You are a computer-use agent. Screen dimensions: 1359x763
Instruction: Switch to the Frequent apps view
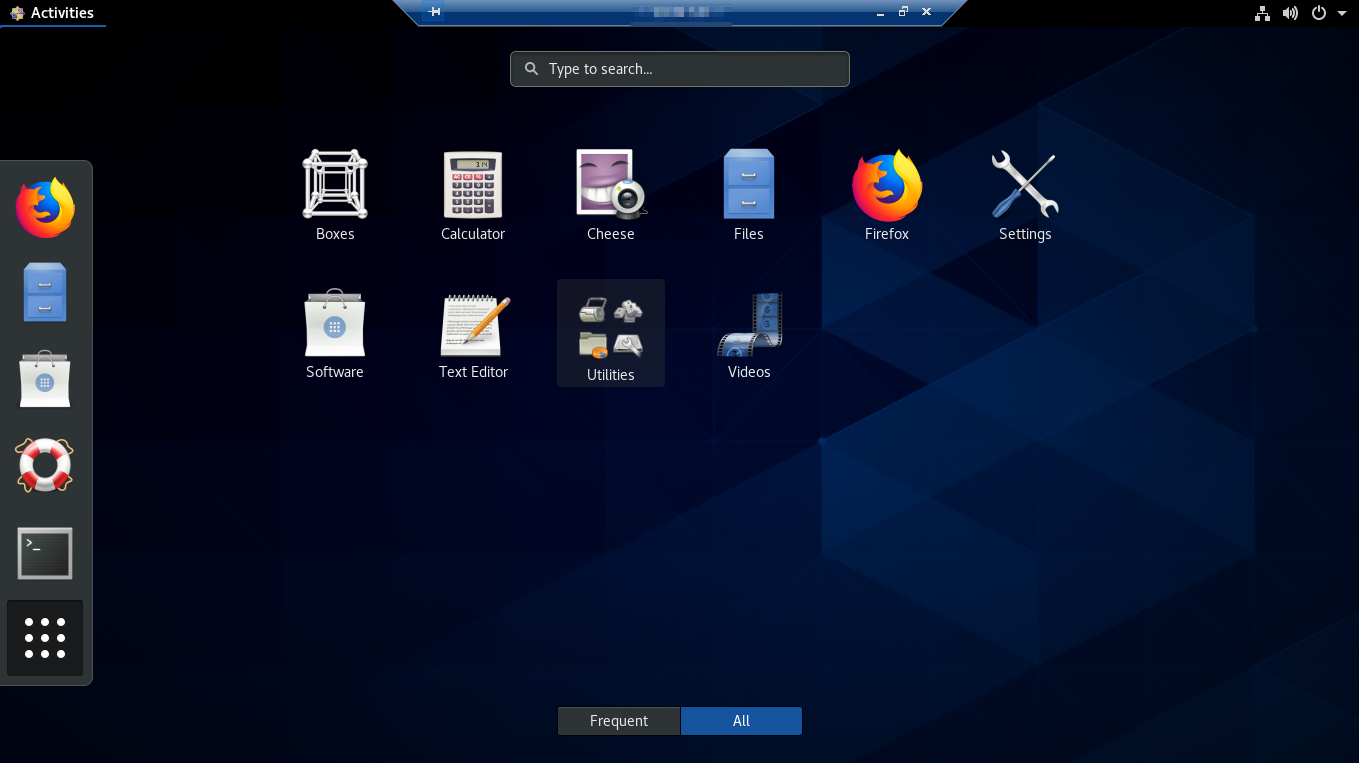click(618, 721)
